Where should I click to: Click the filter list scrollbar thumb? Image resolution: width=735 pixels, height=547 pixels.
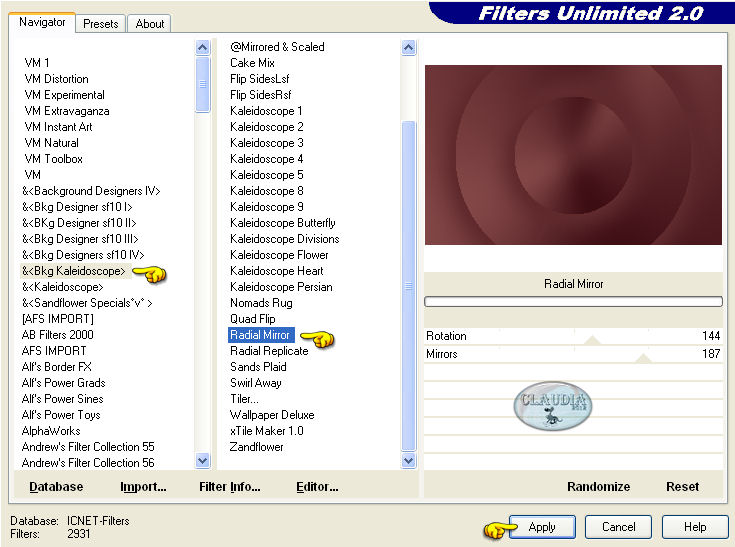tap(409, 286)
